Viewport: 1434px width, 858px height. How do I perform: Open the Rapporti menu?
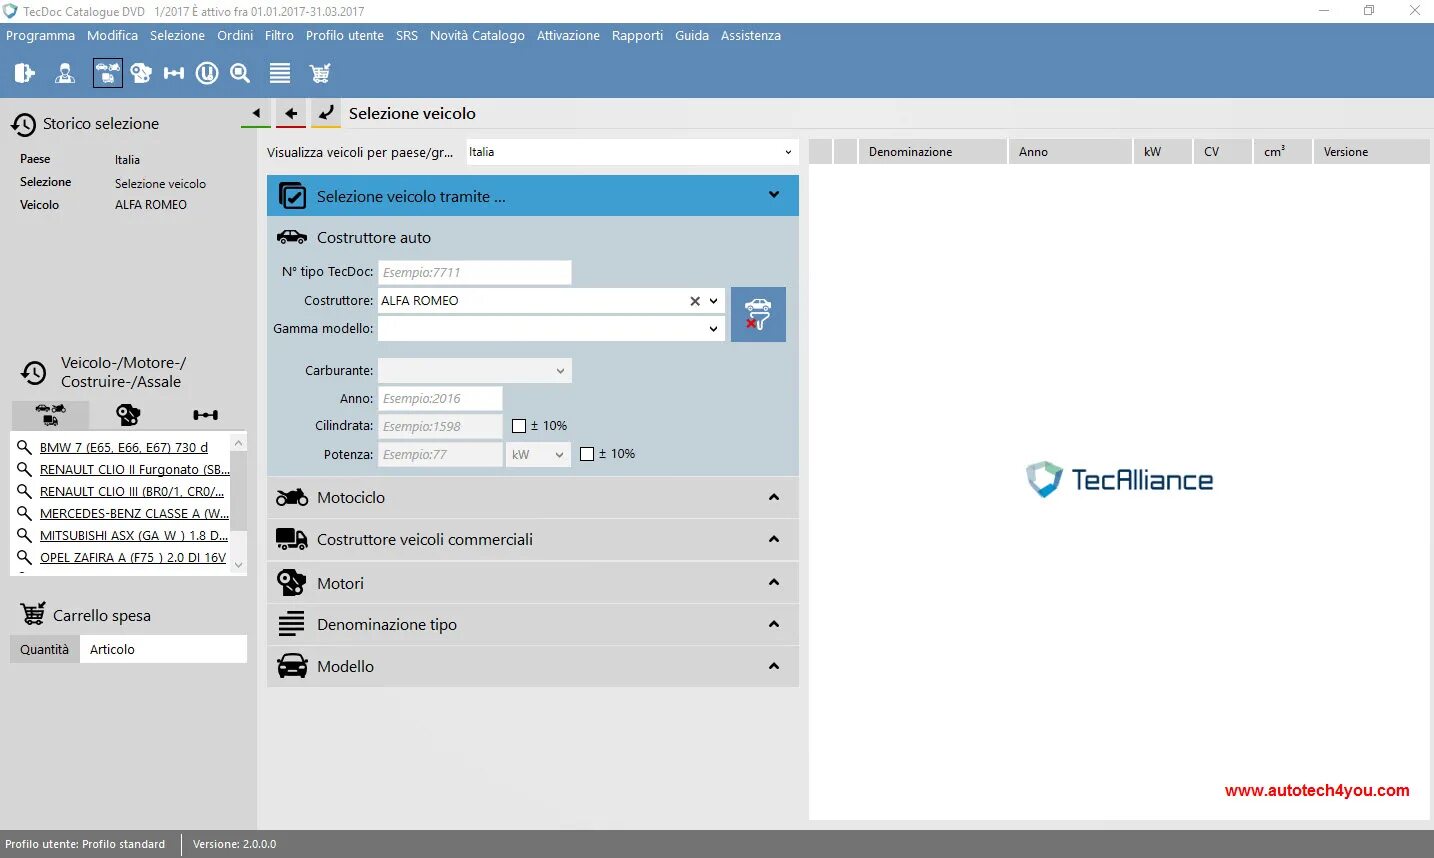(x=637, y=35)
